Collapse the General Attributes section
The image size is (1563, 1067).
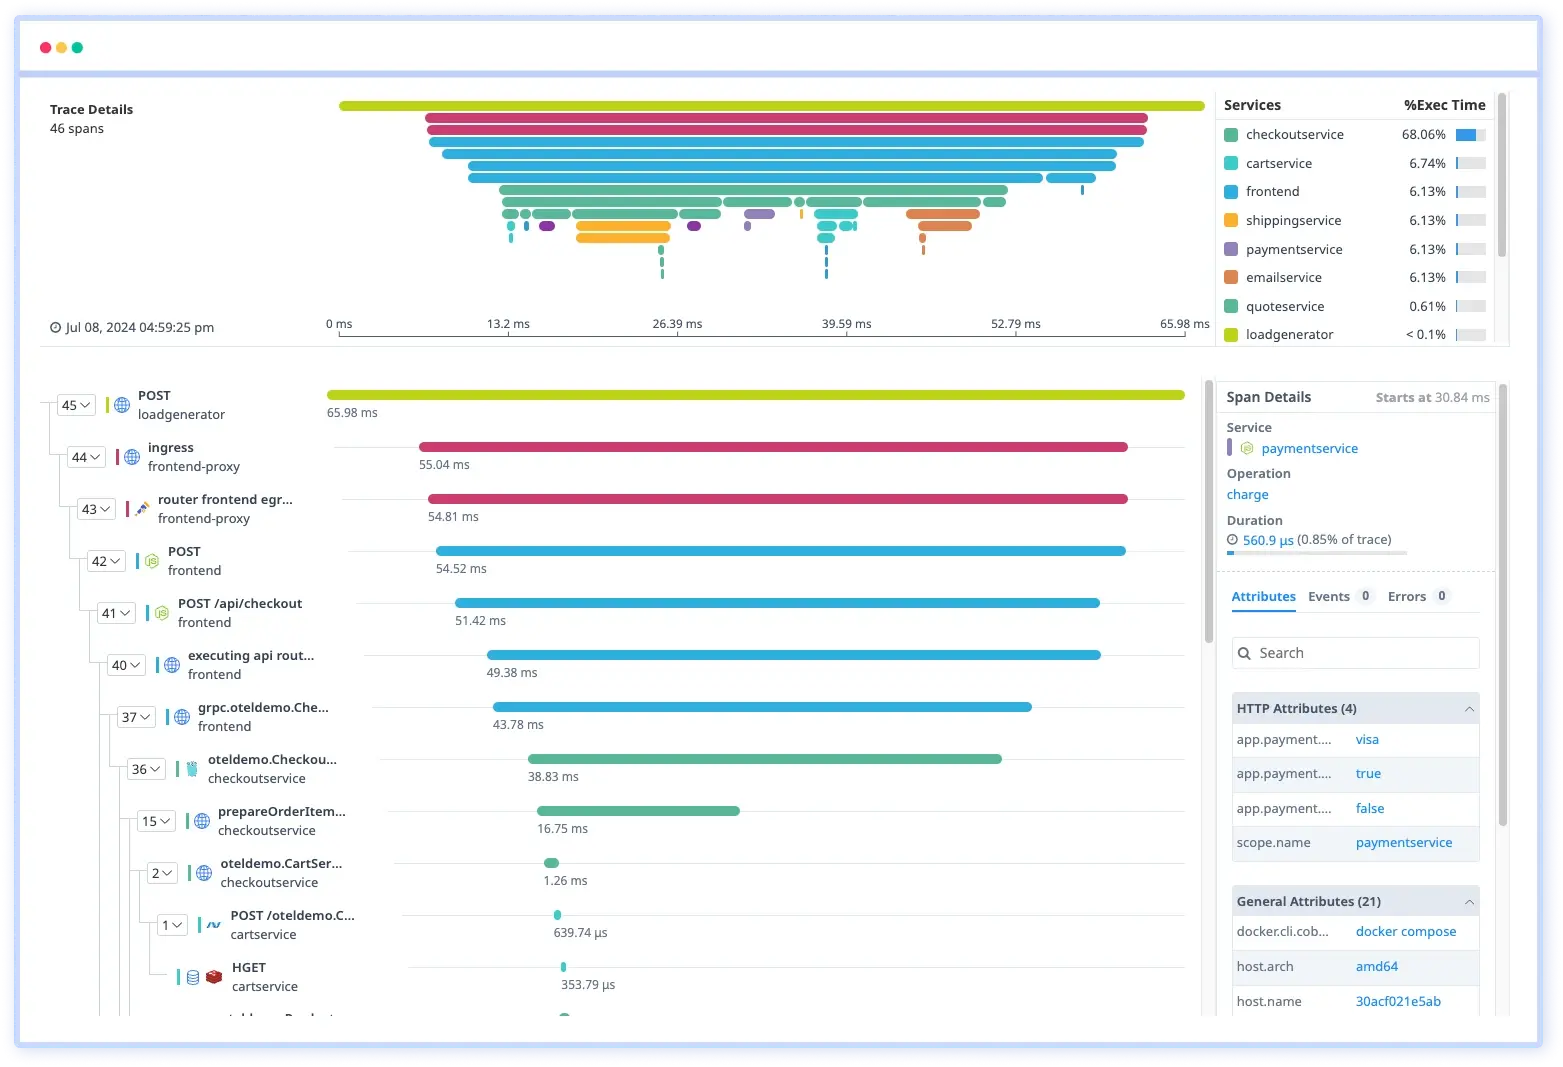tap(1469, 901)
